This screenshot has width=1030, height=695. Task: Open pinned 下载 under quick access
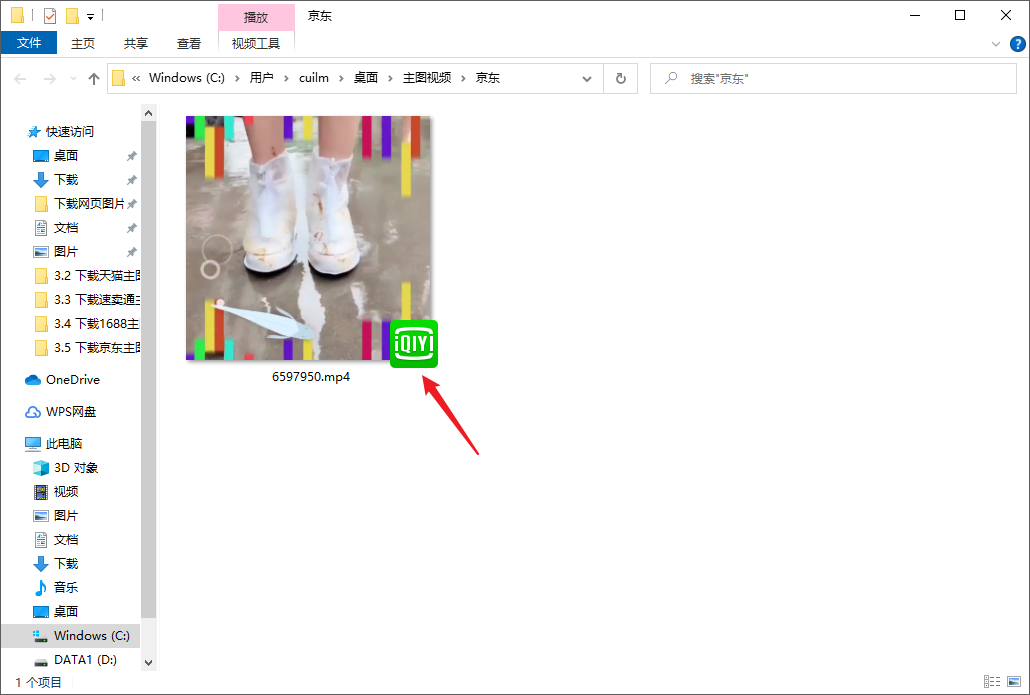[66, 180]
